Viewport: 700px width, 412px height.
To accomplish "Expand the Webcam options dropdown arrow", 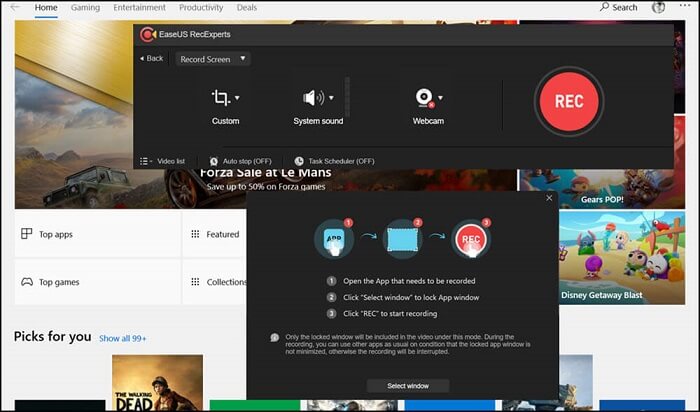I will click(x=441, y=98).
